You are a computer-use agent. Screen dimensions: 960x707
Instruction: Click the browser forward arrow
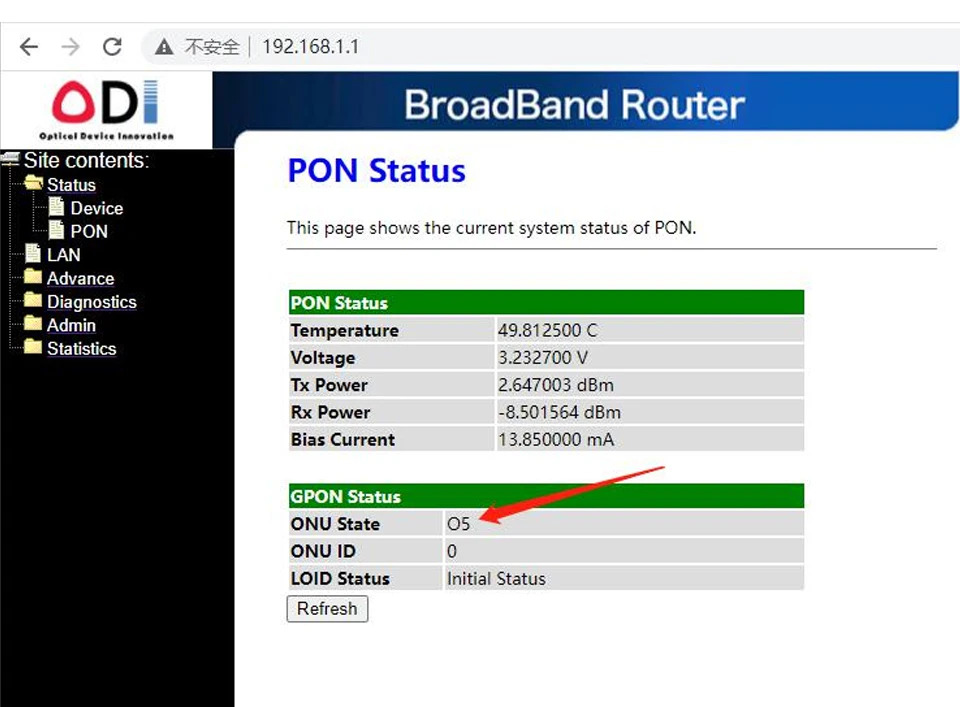click(70, 47)
